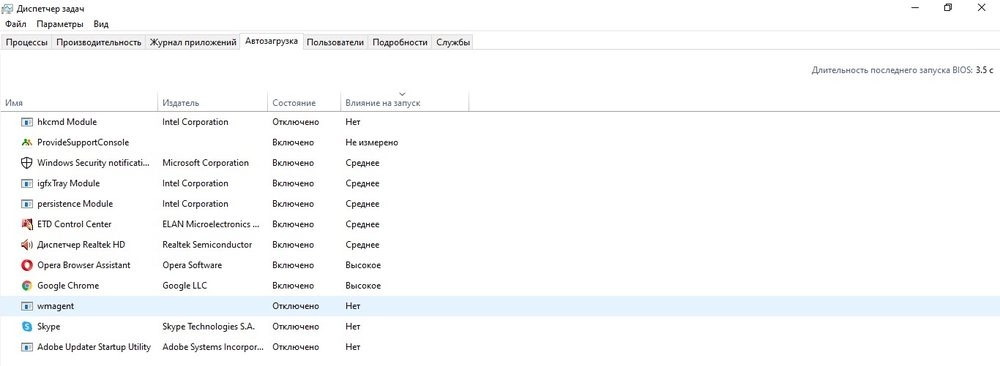Switch to the Журнал приложений tab
The image size is (1000, 366).
193,42
